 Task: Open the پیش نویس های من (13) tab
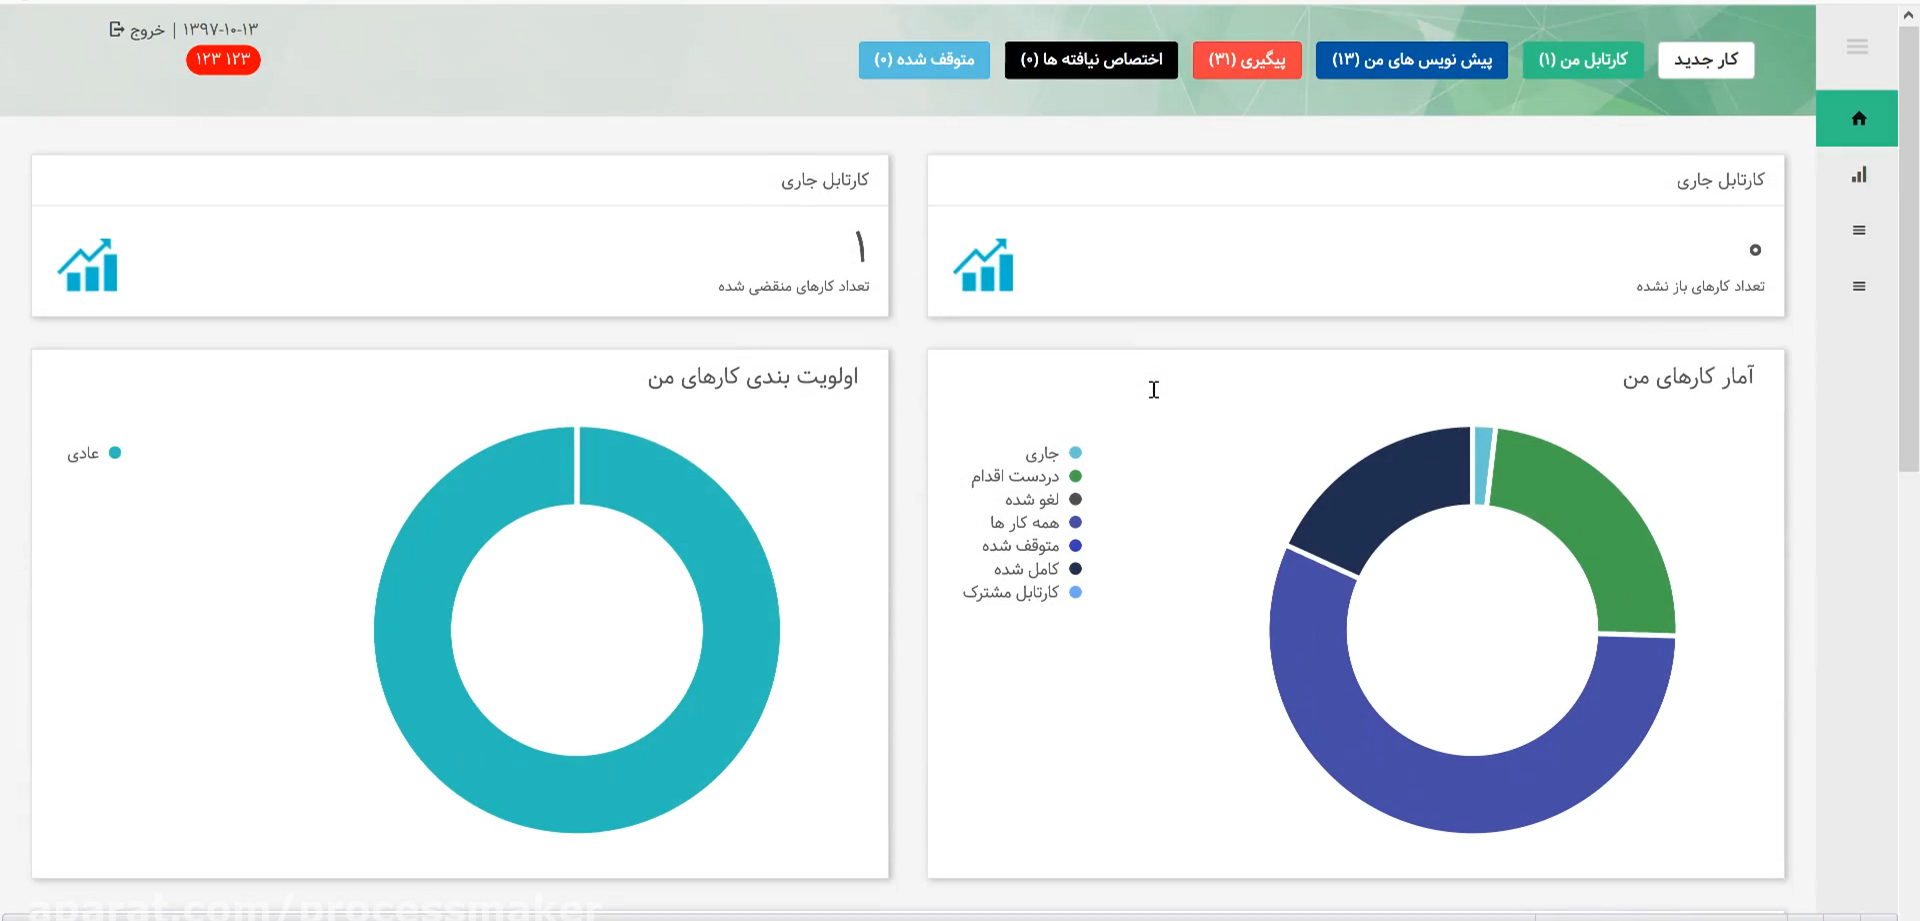pos(1411,60)
